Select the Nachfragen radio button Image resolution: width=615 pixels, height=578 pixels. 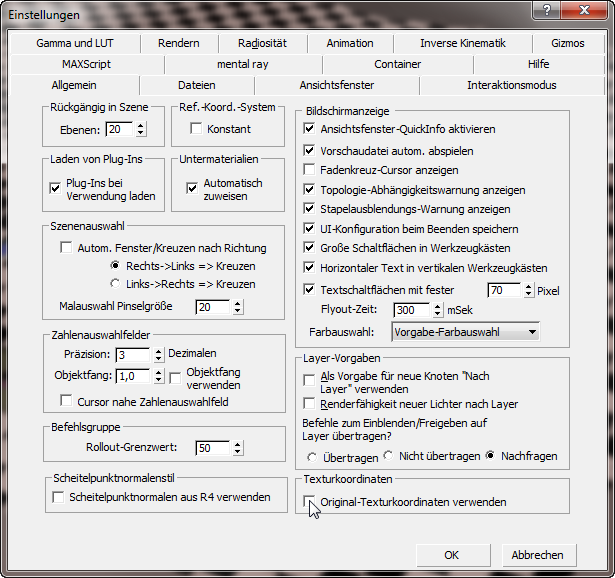[x=490, y=455]
